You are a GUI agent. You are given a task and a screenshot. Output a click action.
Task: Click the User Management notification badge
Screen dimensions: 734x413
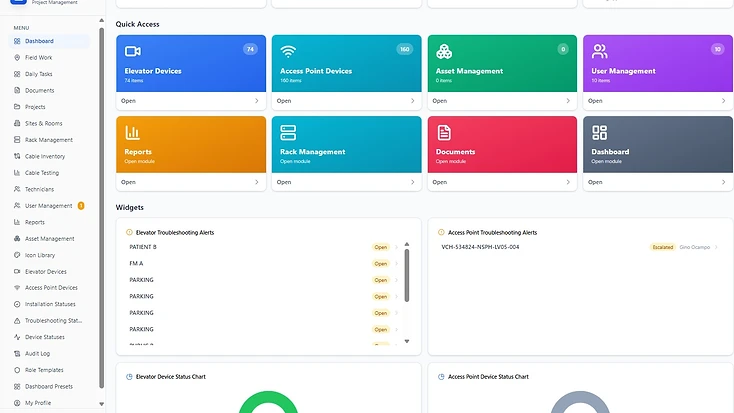[81, 206]
